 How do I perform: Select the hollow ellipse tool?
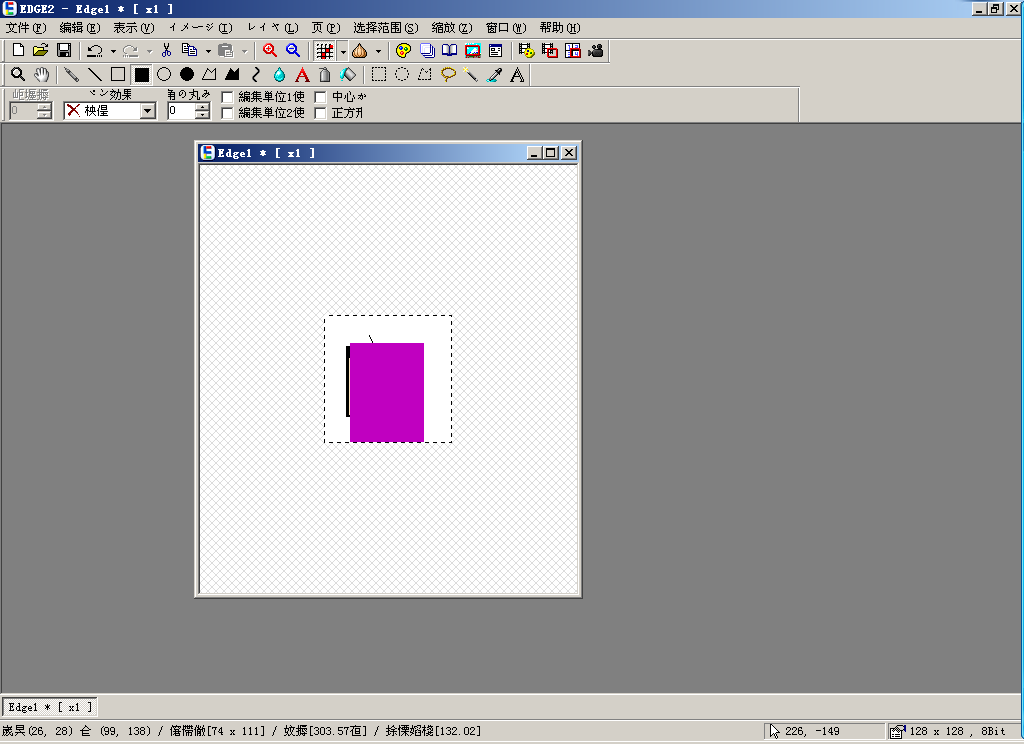(x=164, y=74)
